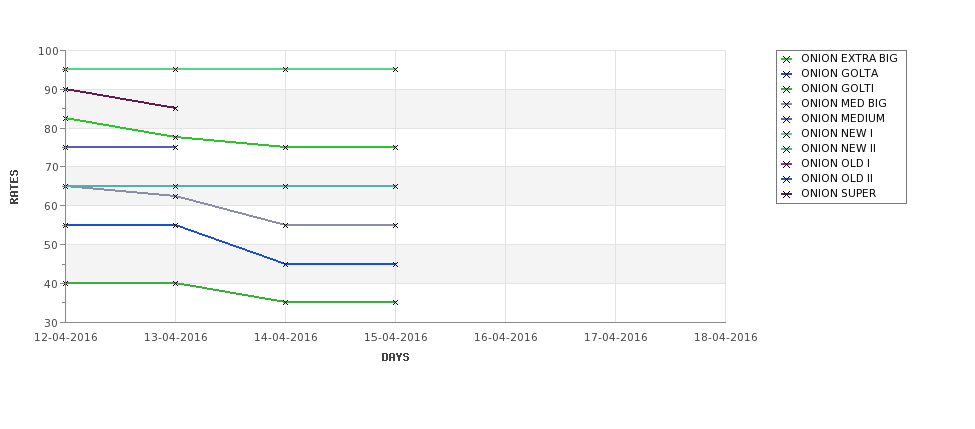Click the ONION GOLTA legend marker
The height and width of the screenshot is (429, 975).
tap(787, 74)
